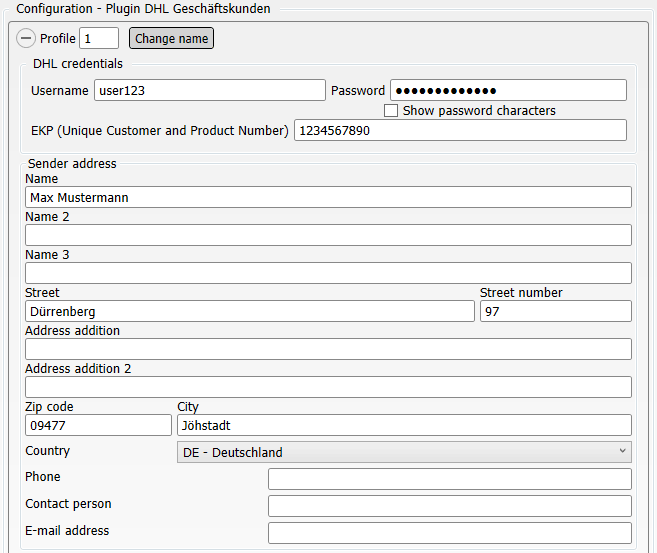Focus the Contact person field

coord(450,506)
